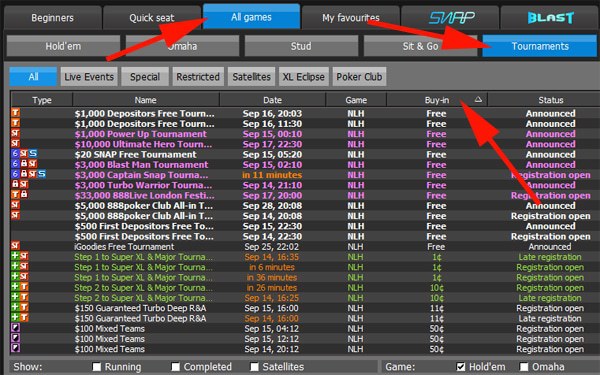Choose the Hold'em game type button
The image size is (600, 375).
(x=63, y=46)
